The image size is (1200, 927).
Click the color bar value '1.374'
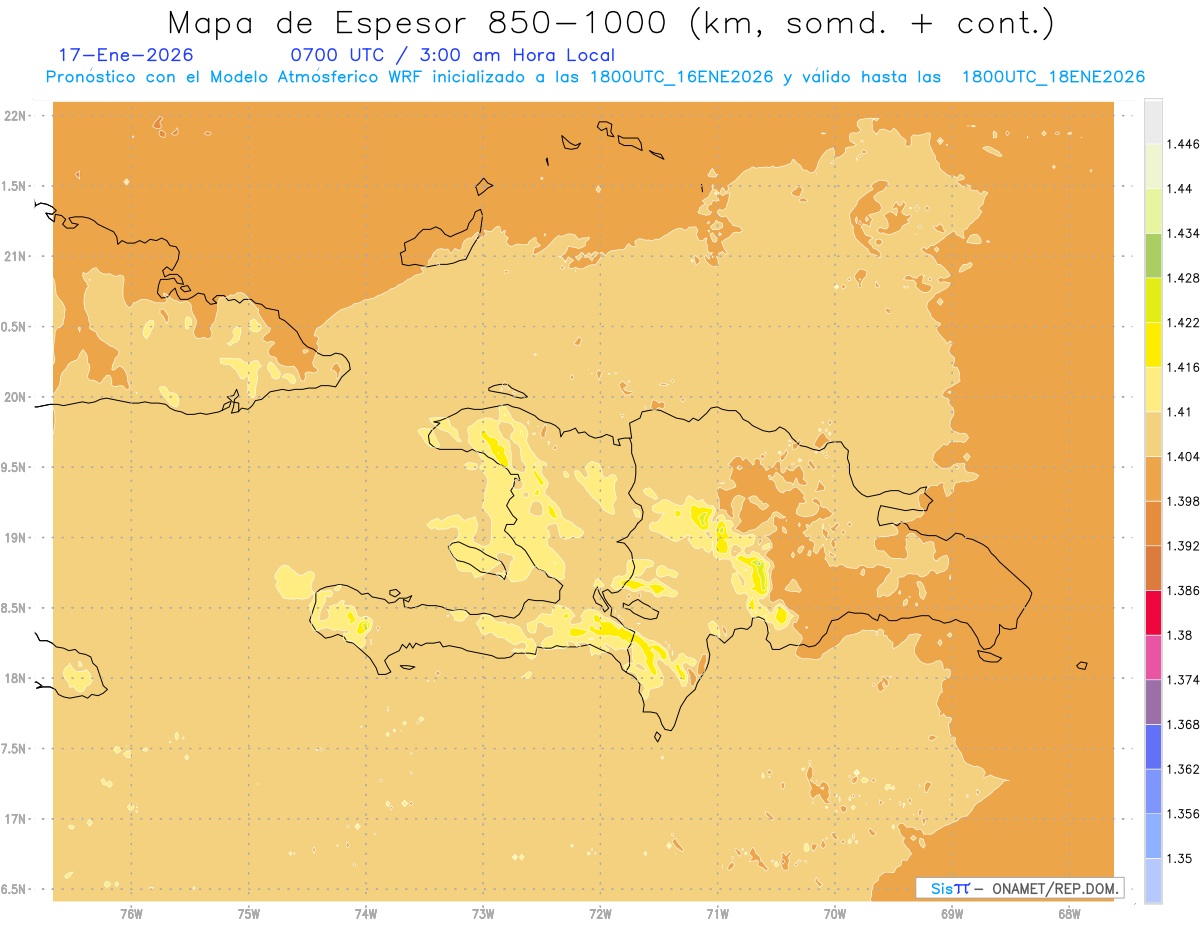1182,680
